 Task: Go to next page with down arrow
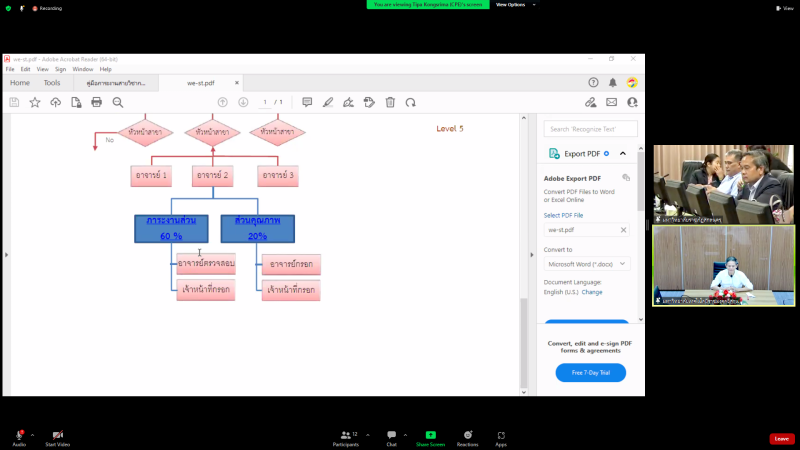coord(243,102)
